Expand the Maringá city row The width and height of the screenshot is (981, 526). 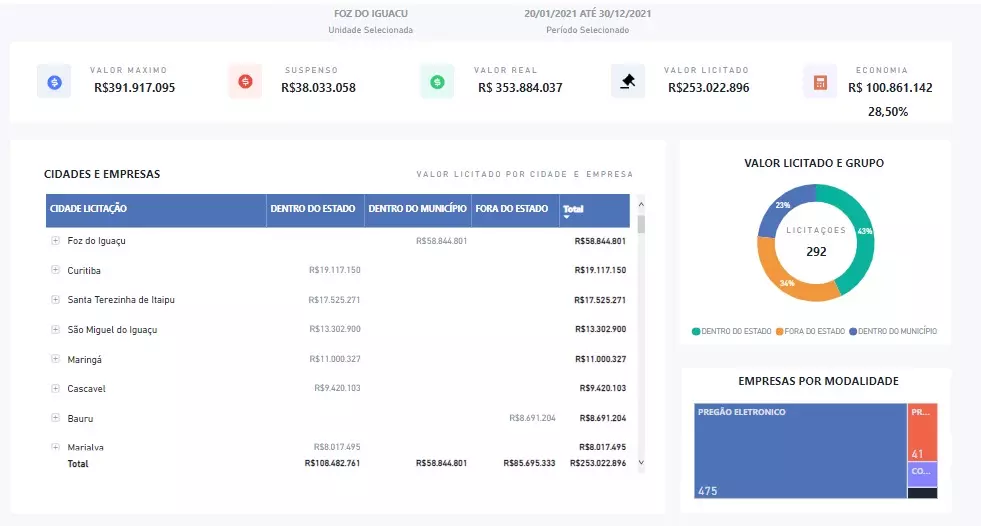coord(55,359)
